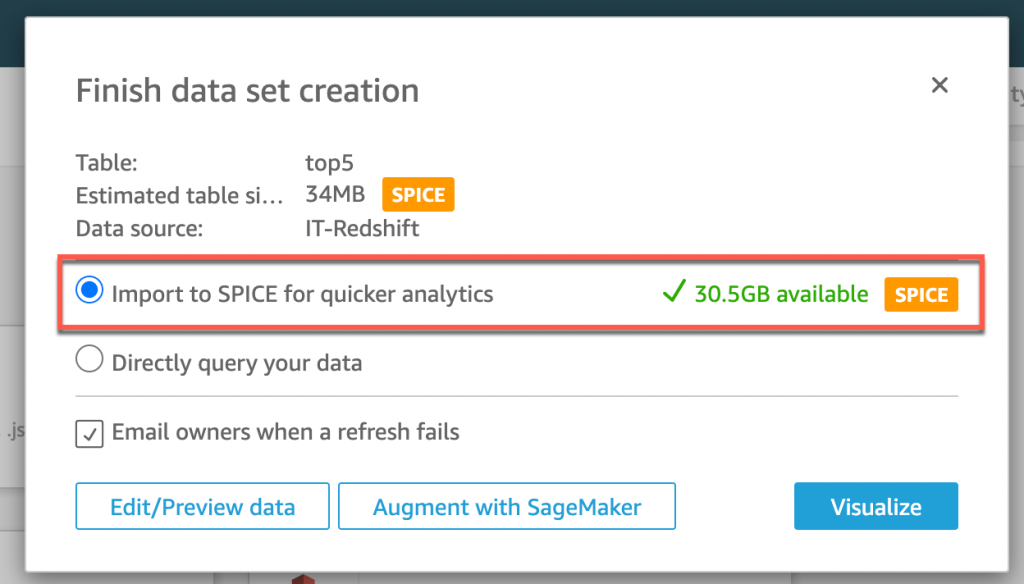Click the SPICE badge beside 34MB
This screenshot has width=1024, height=584.
419,194
